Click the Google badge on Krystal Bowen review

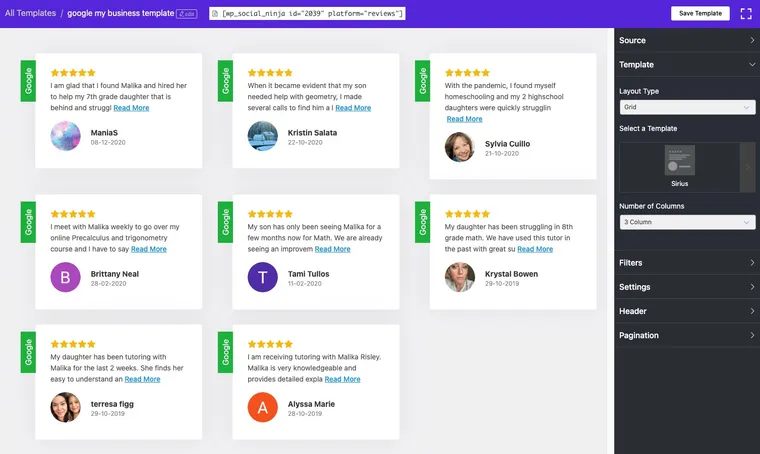423,222
